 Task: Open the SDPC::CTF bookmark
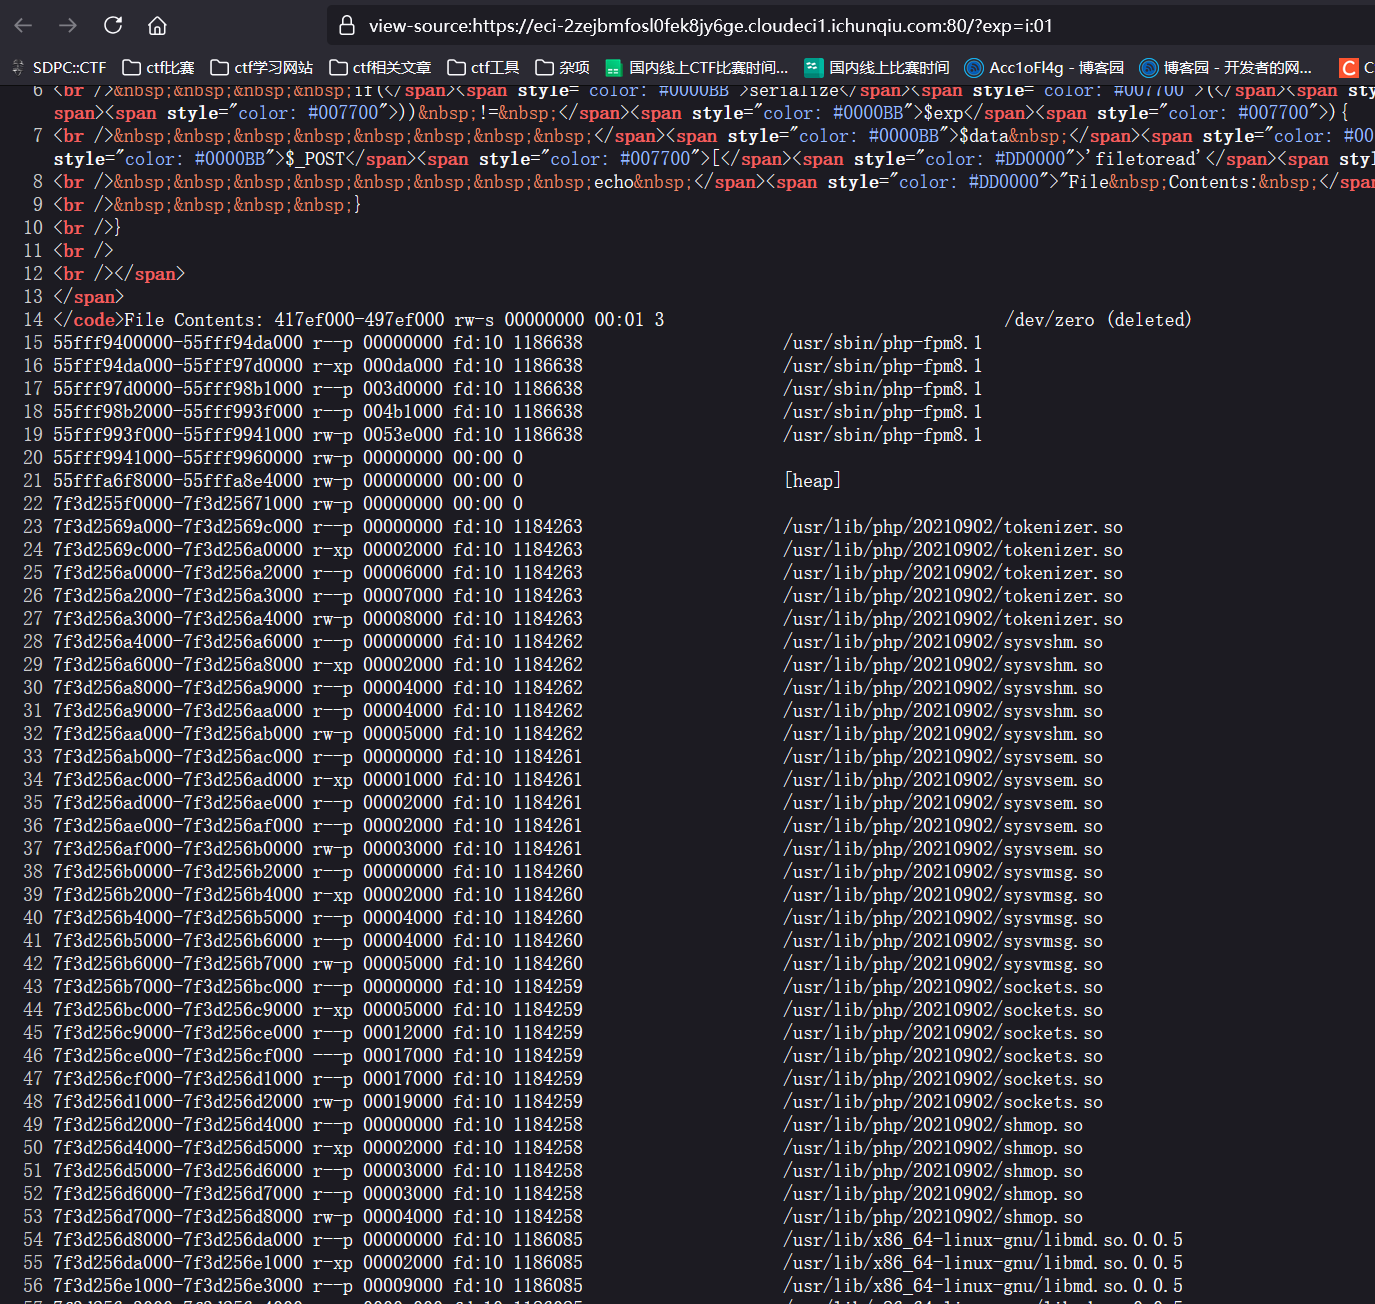pyautogui.click(x=58, y=68)
